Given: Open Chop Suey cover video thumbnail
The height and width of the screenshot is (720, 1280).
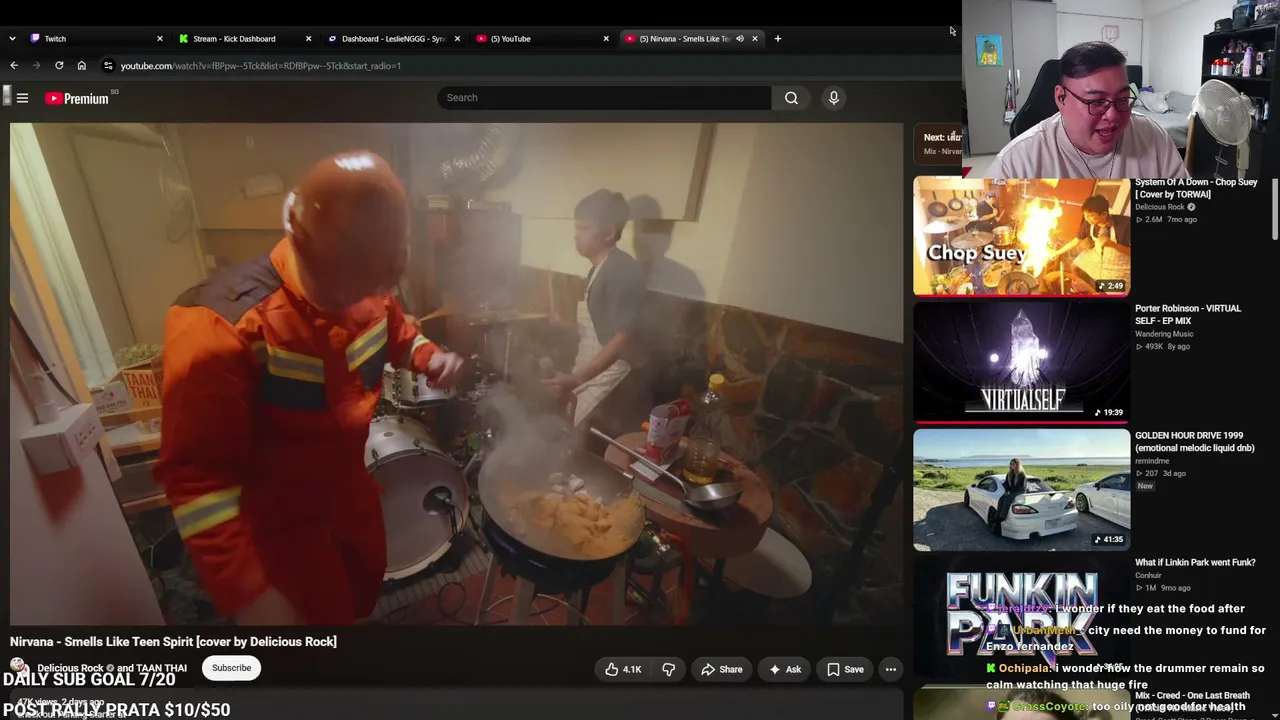Looking at the screenshot, I should [x=1021, y=237].
